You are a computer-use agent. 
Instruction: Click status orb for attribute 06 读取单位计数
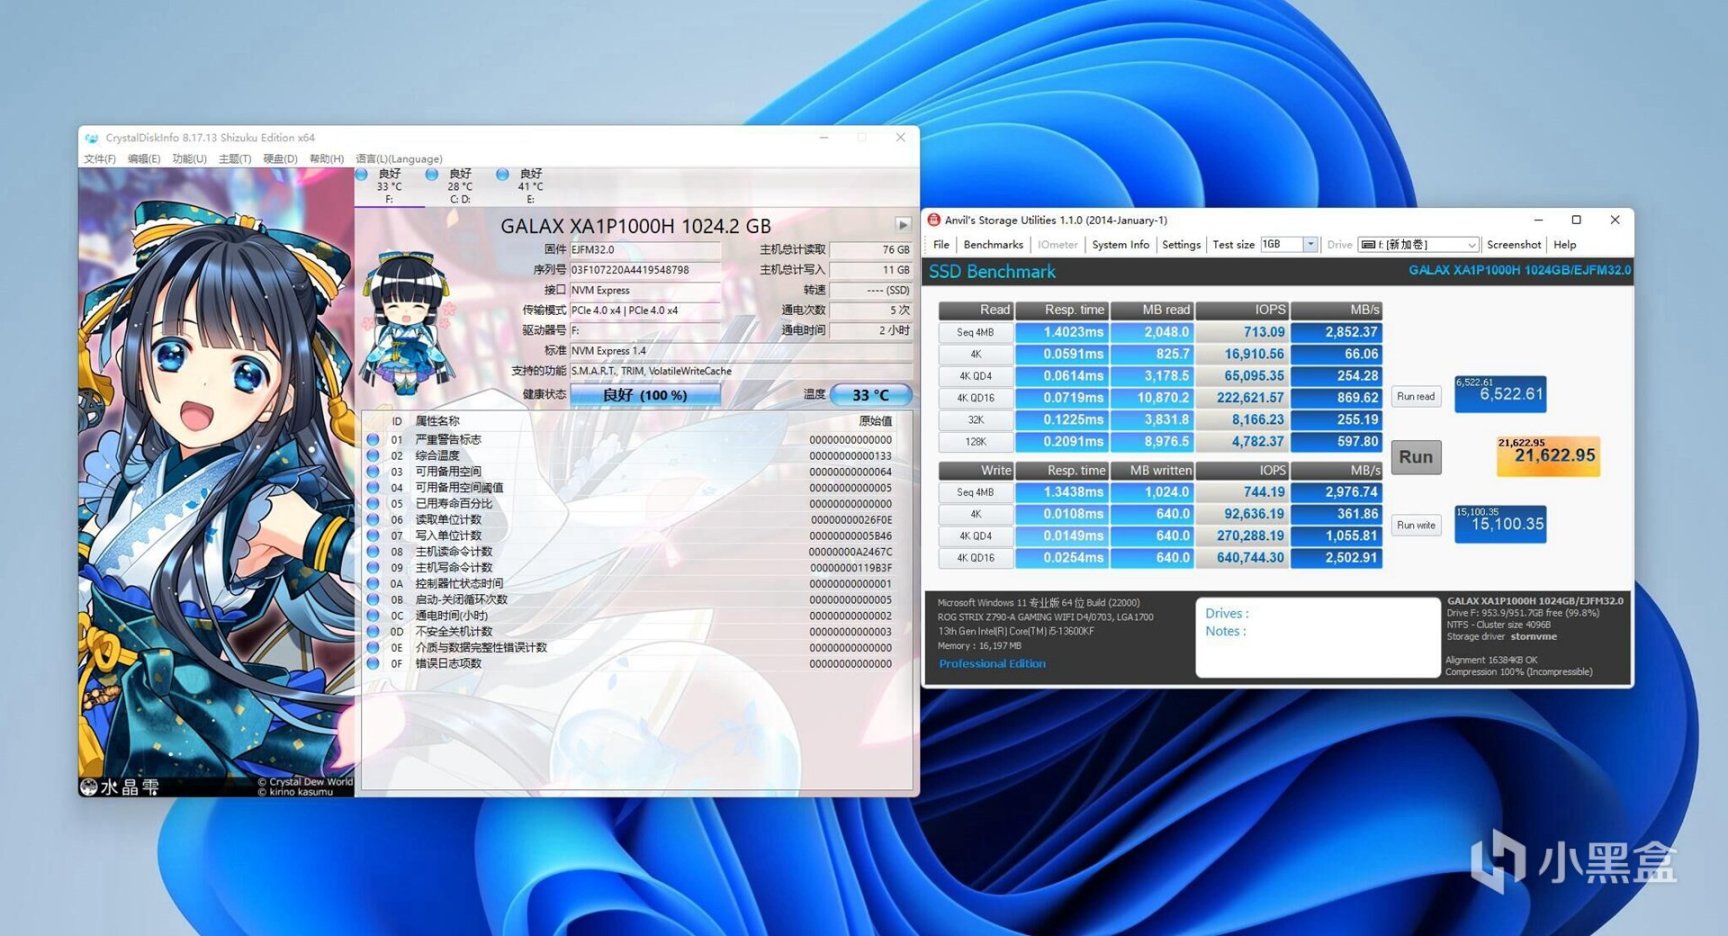(x=373, y=520)
